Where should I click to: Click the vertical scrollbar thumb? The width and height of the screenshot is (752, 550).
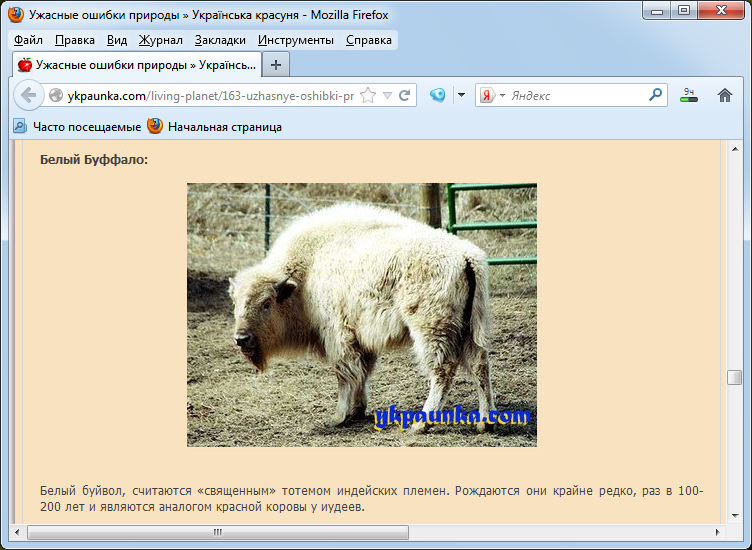click(x=734, y=377)
